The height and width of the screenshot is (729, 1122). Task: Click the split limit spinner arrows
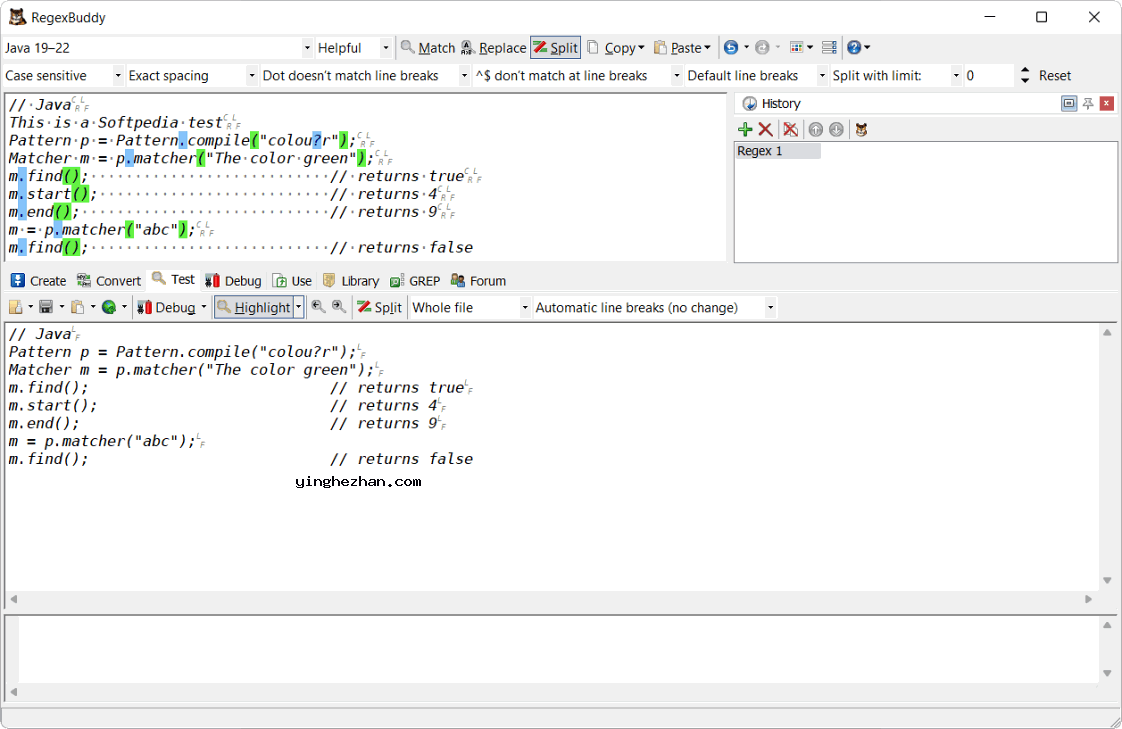[1025, 76]
